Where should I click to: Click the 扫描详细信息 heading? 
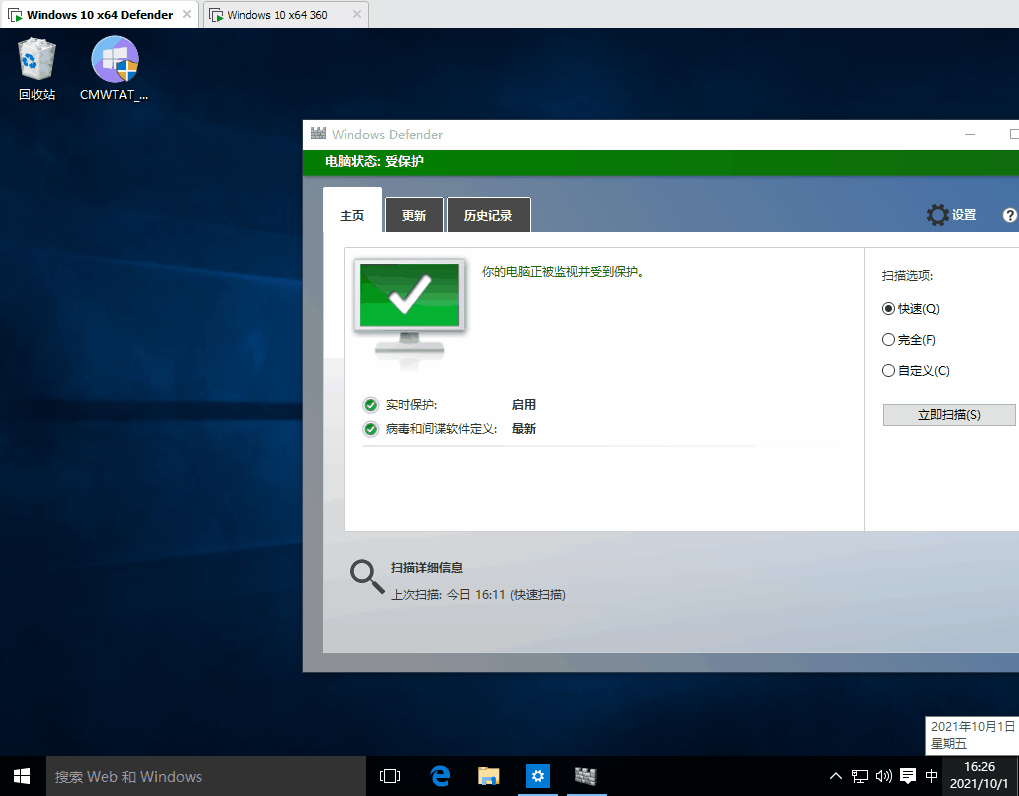pos(427,568)
